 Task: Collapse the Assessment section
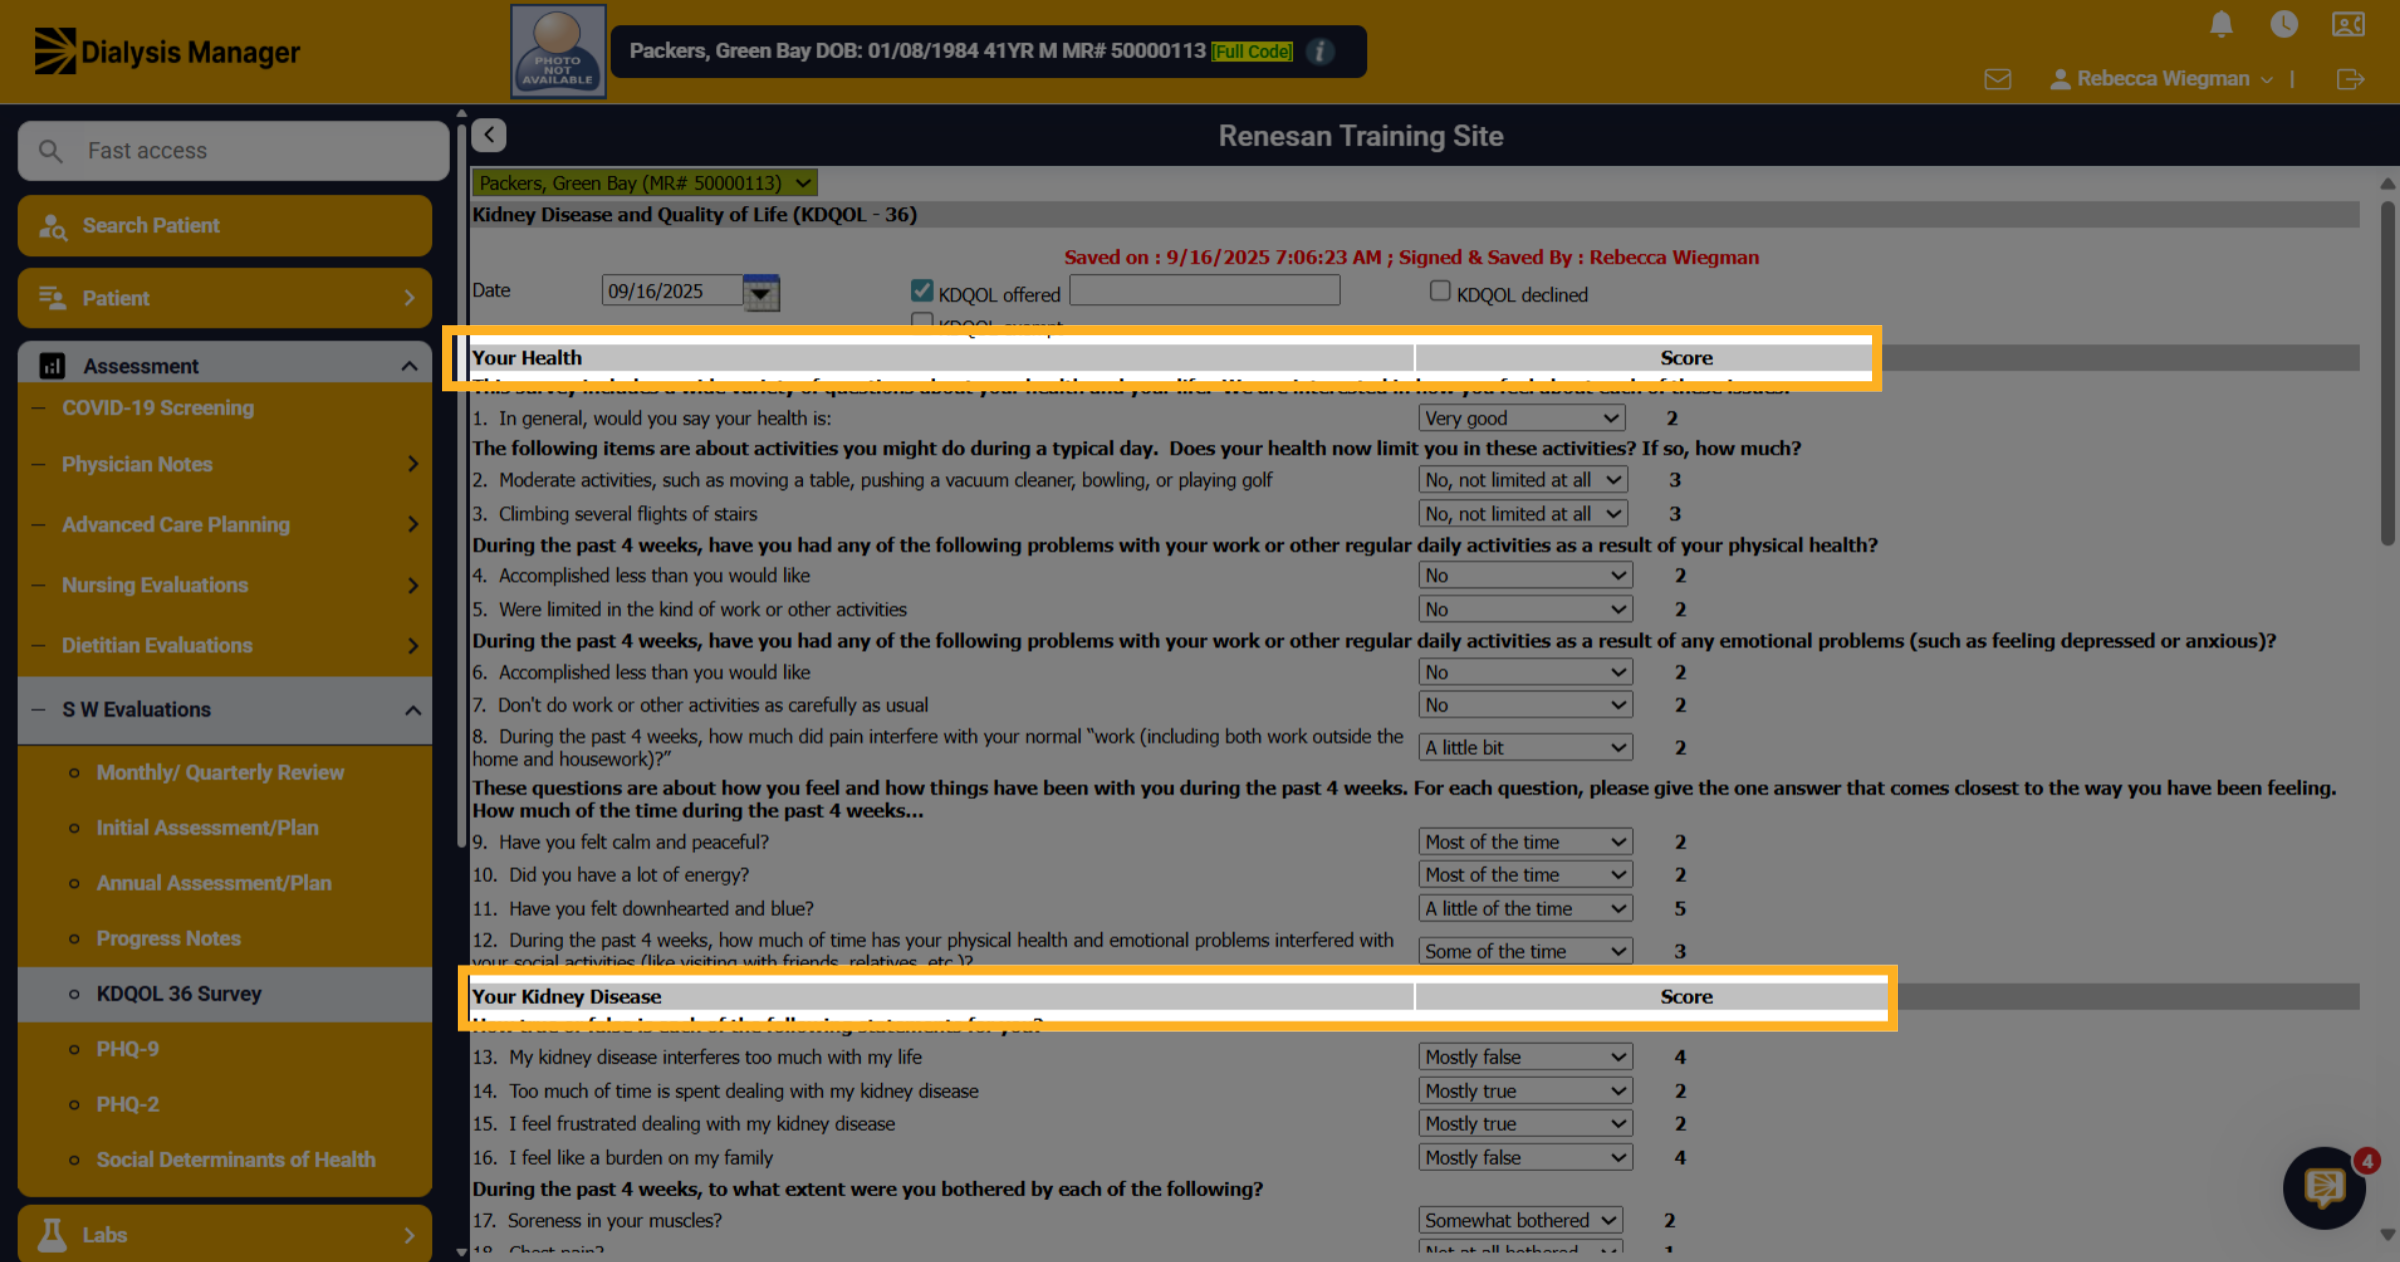[225, 366]
